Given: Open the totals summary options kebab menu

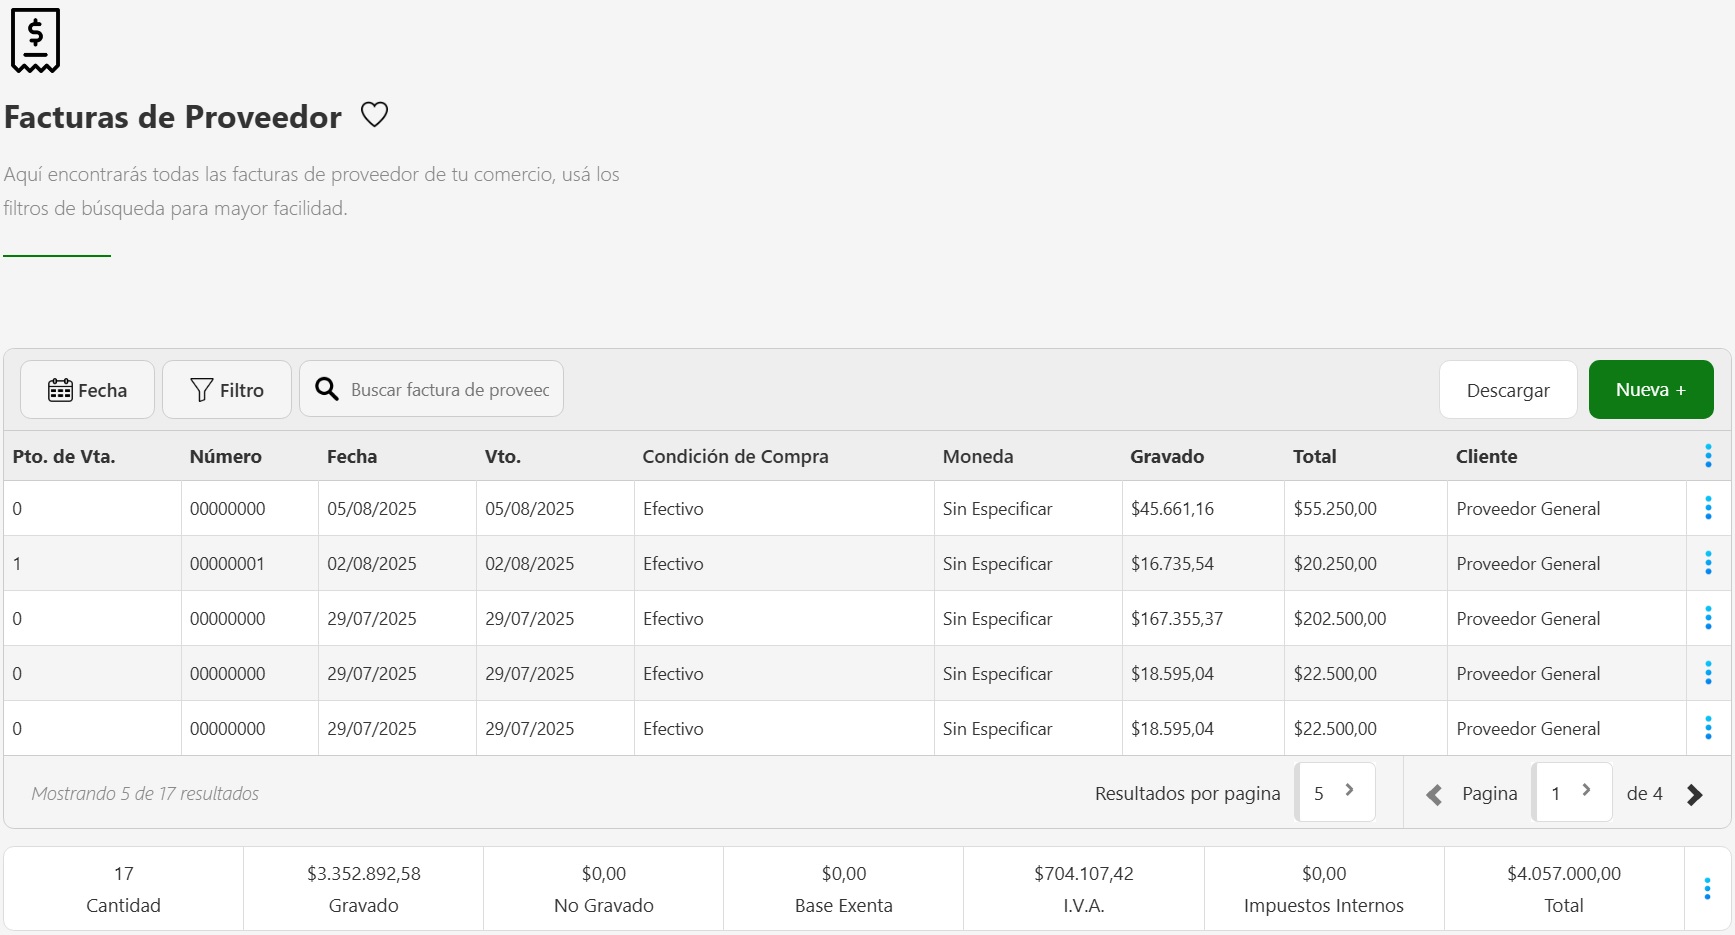Looking at the screenshot, I should click(x=1706, y=889).
